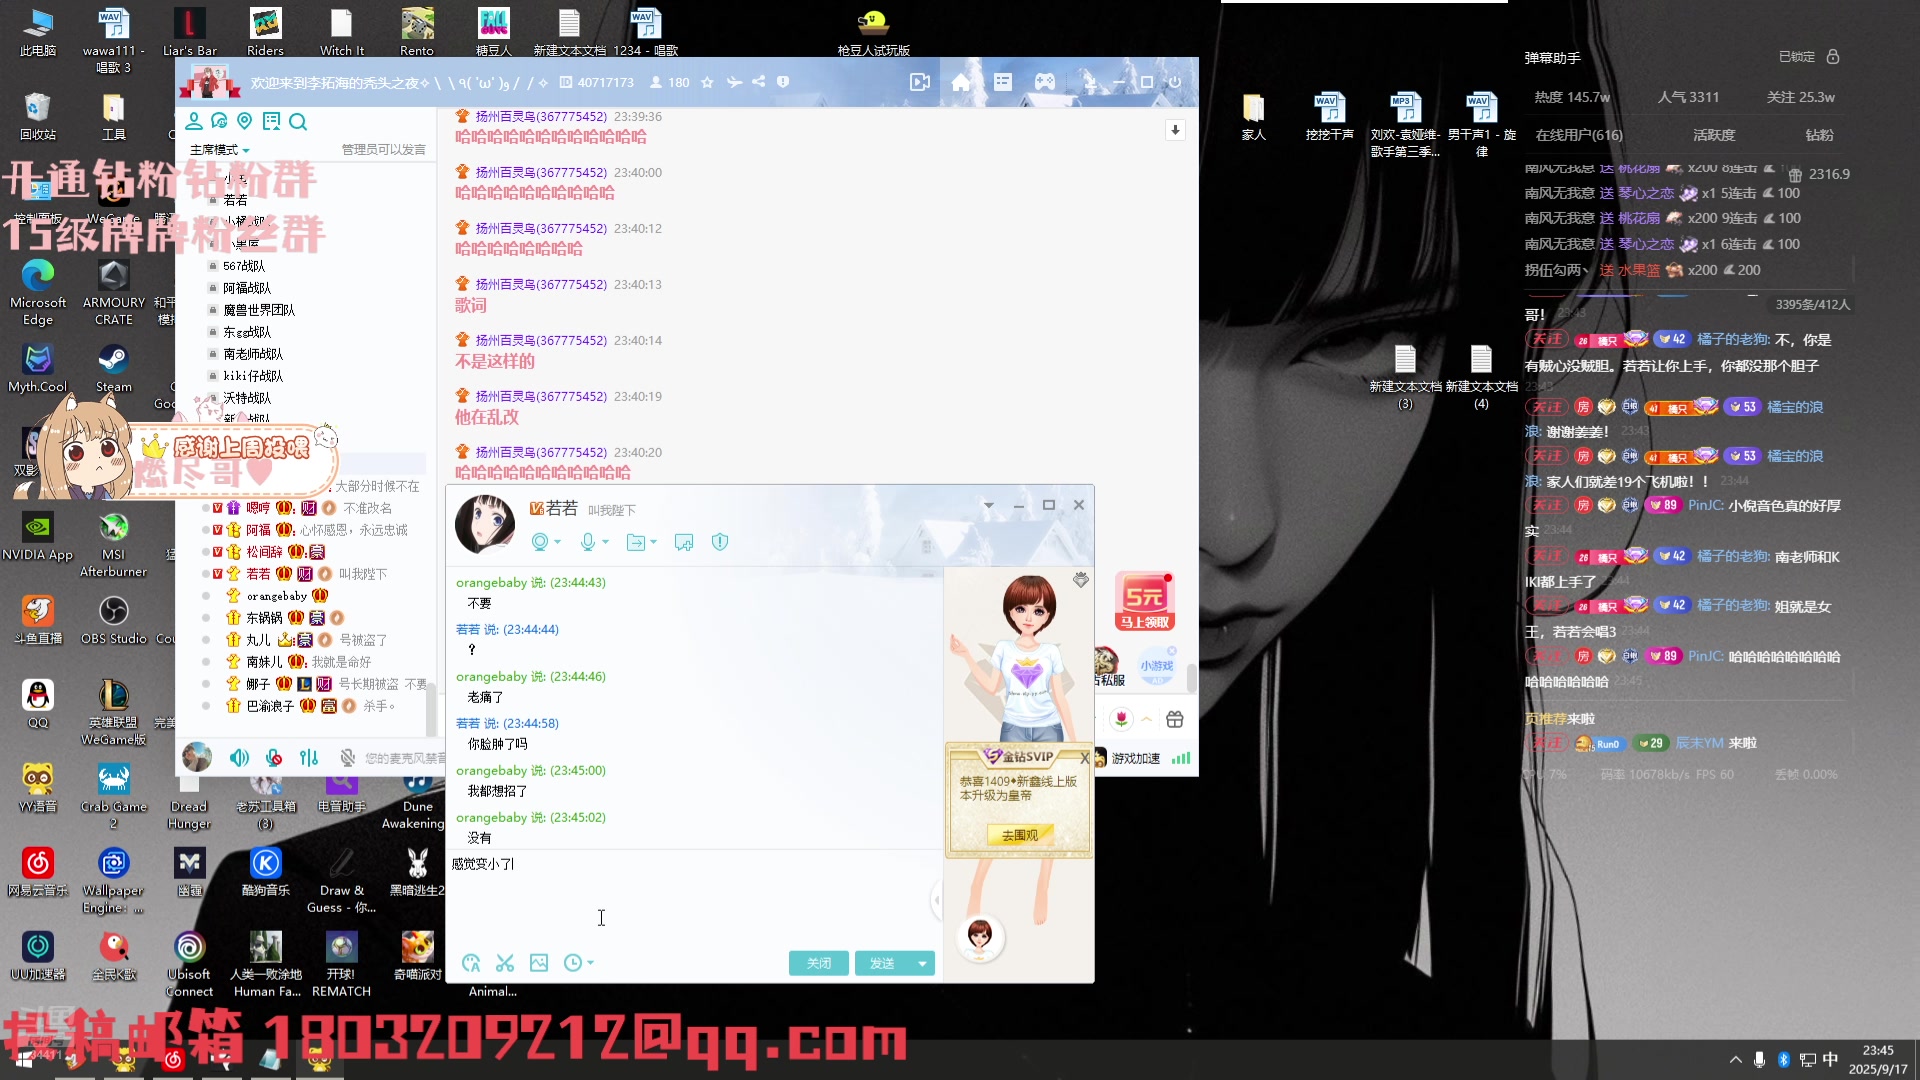Close the 金钻SVIP popup
1920x1080 pixels.
1084,758
